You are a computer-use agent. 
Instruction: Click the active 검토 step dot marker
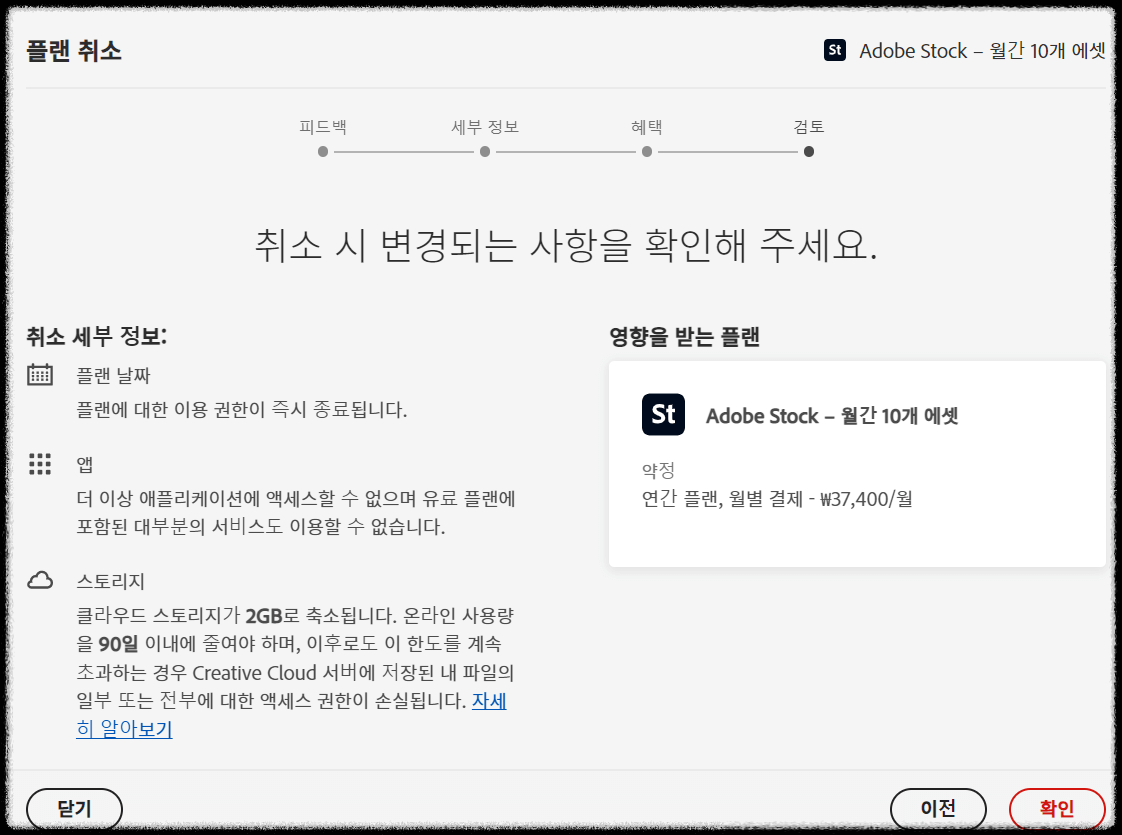(x=809, y=152)
